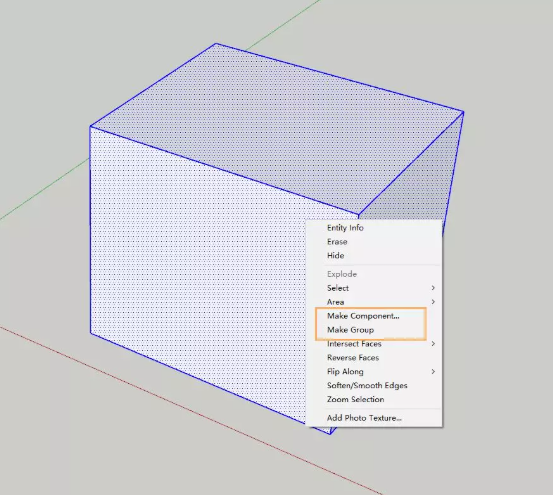This screenshot has width=553, height=495.
Task: Choose Make Group menu item
Action: tap(374, 330)
